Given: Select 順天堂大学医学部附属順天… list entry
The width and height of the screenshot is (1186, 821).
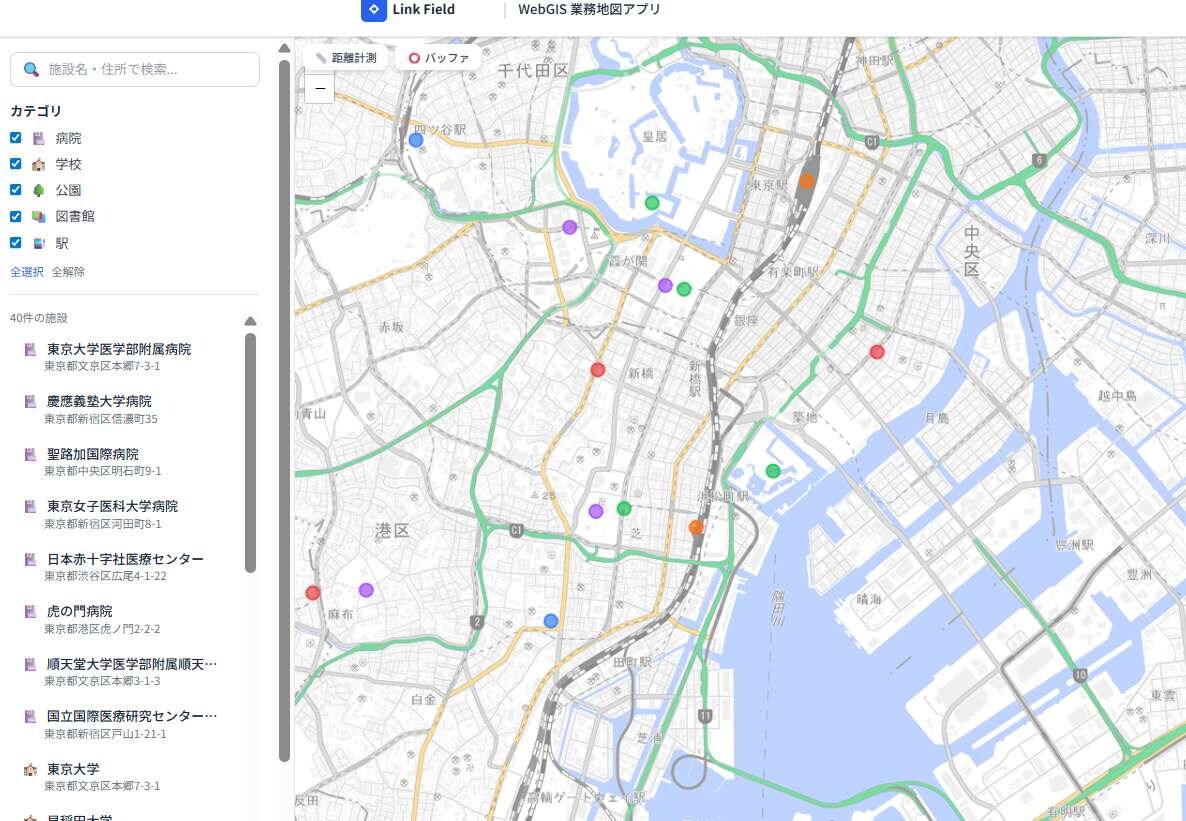Looking at the screenshot, I should click(129, 671).
